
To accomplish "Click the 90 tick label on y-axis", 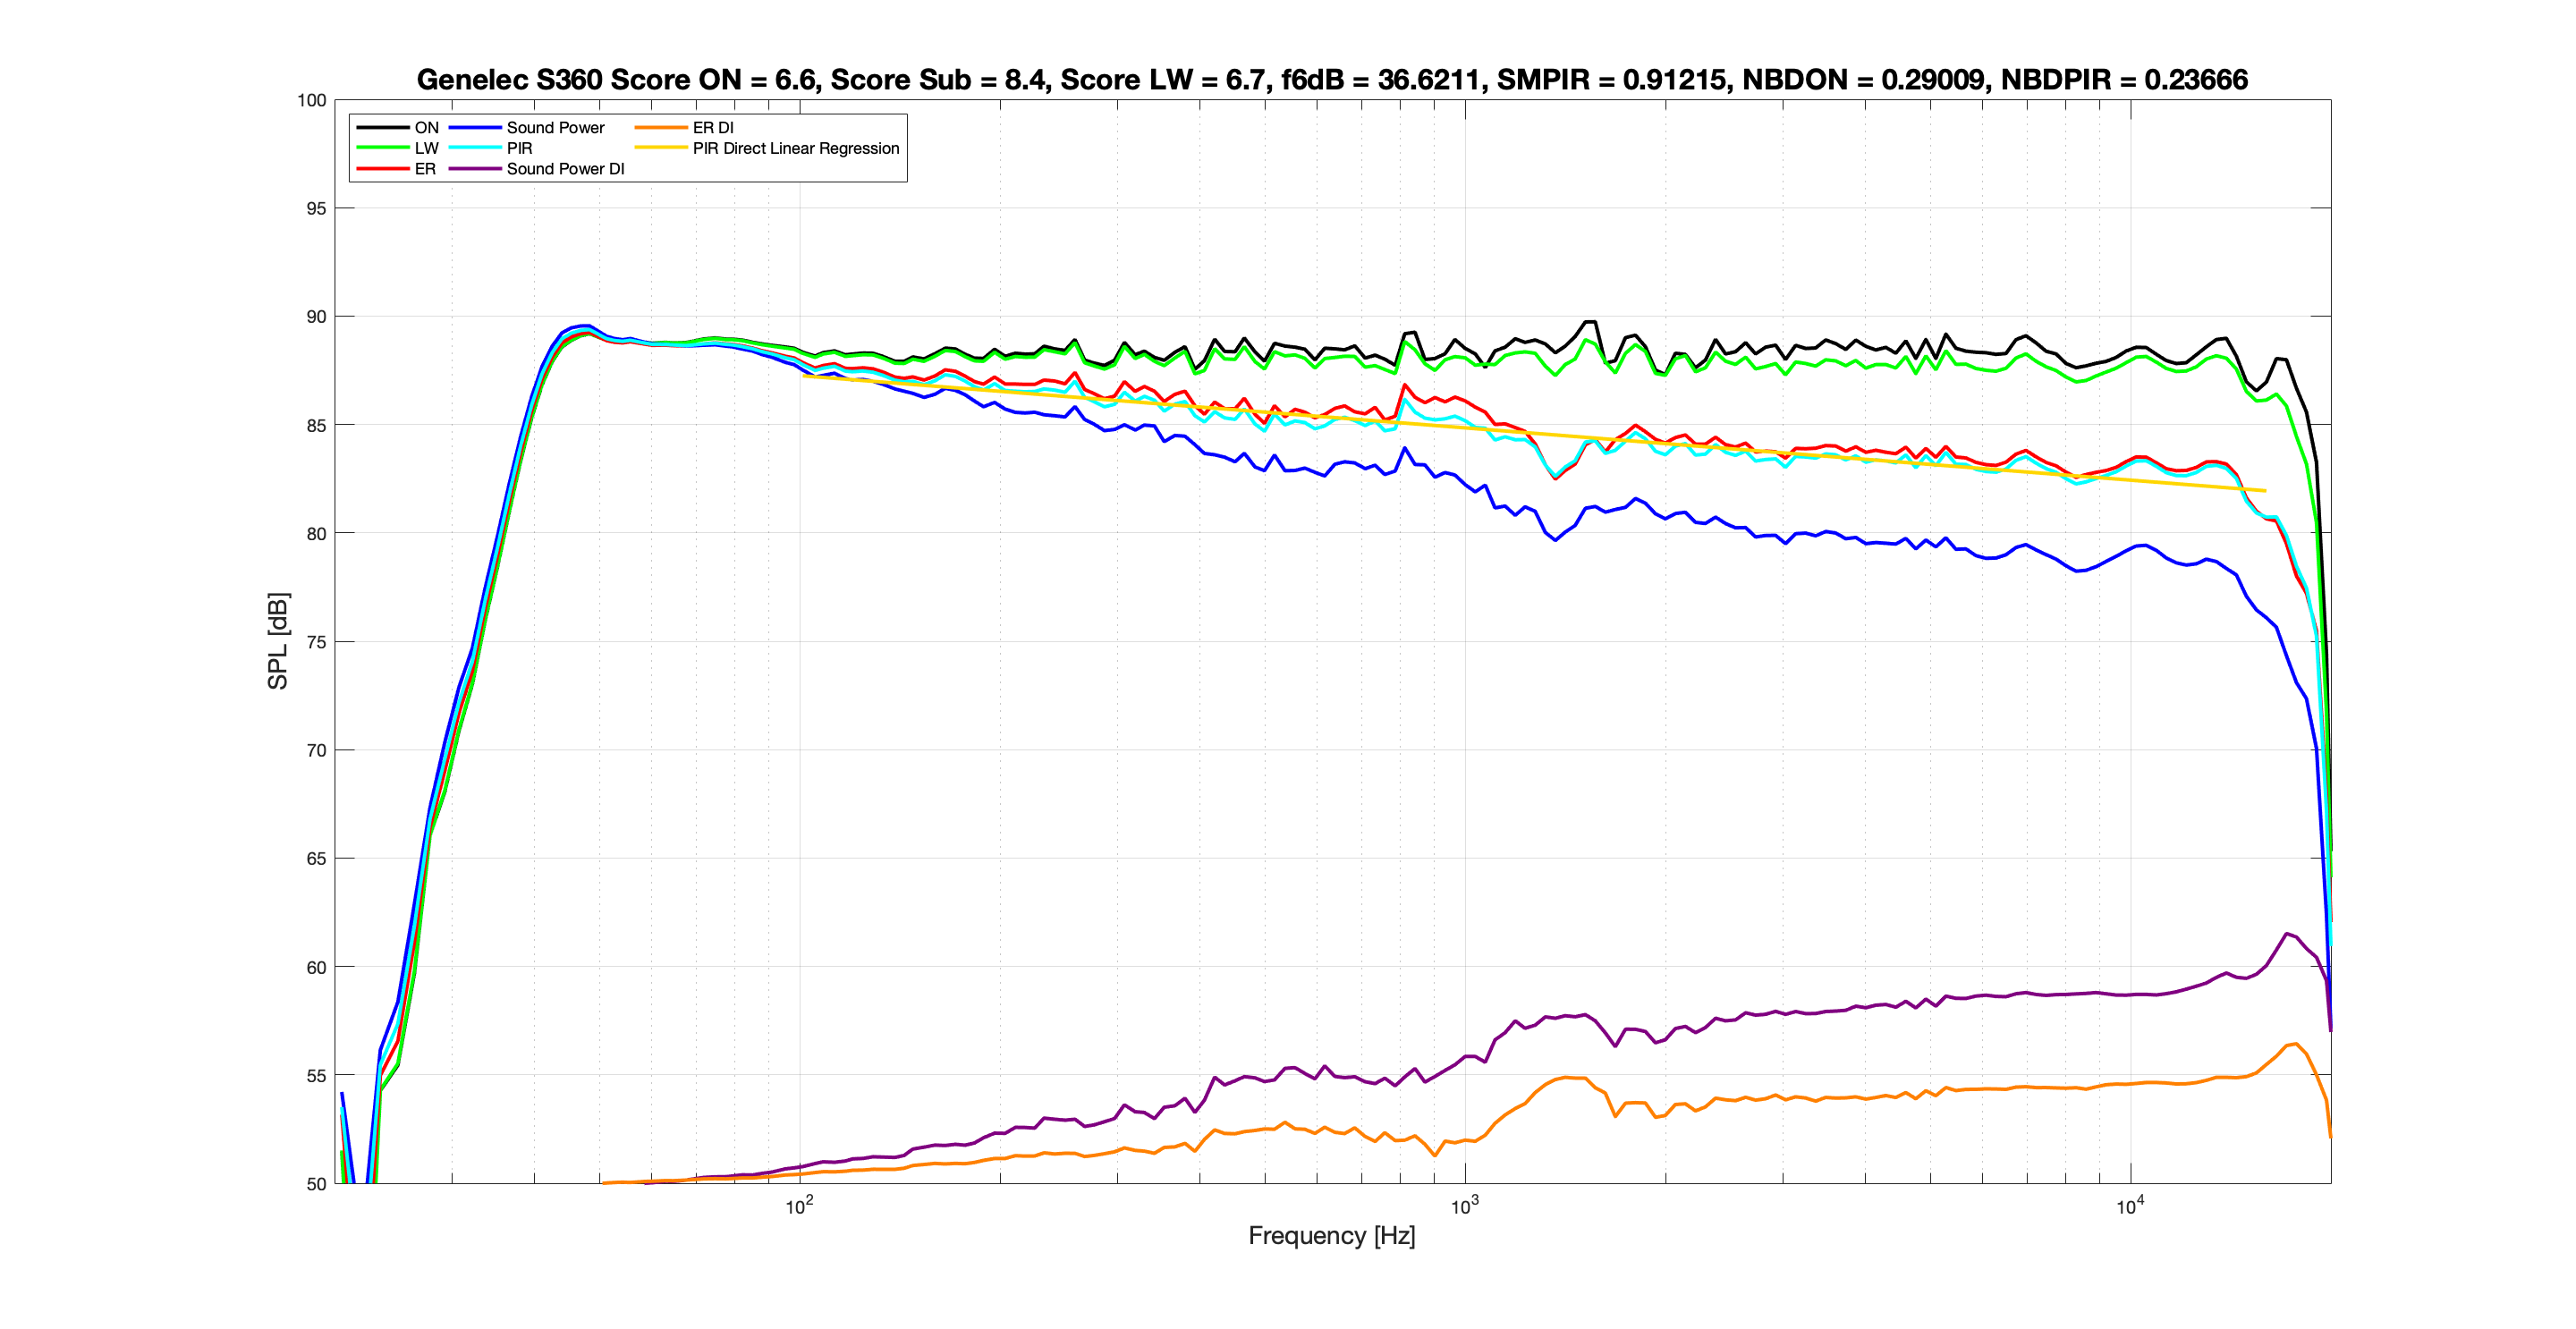I will (x=316, y=316).
